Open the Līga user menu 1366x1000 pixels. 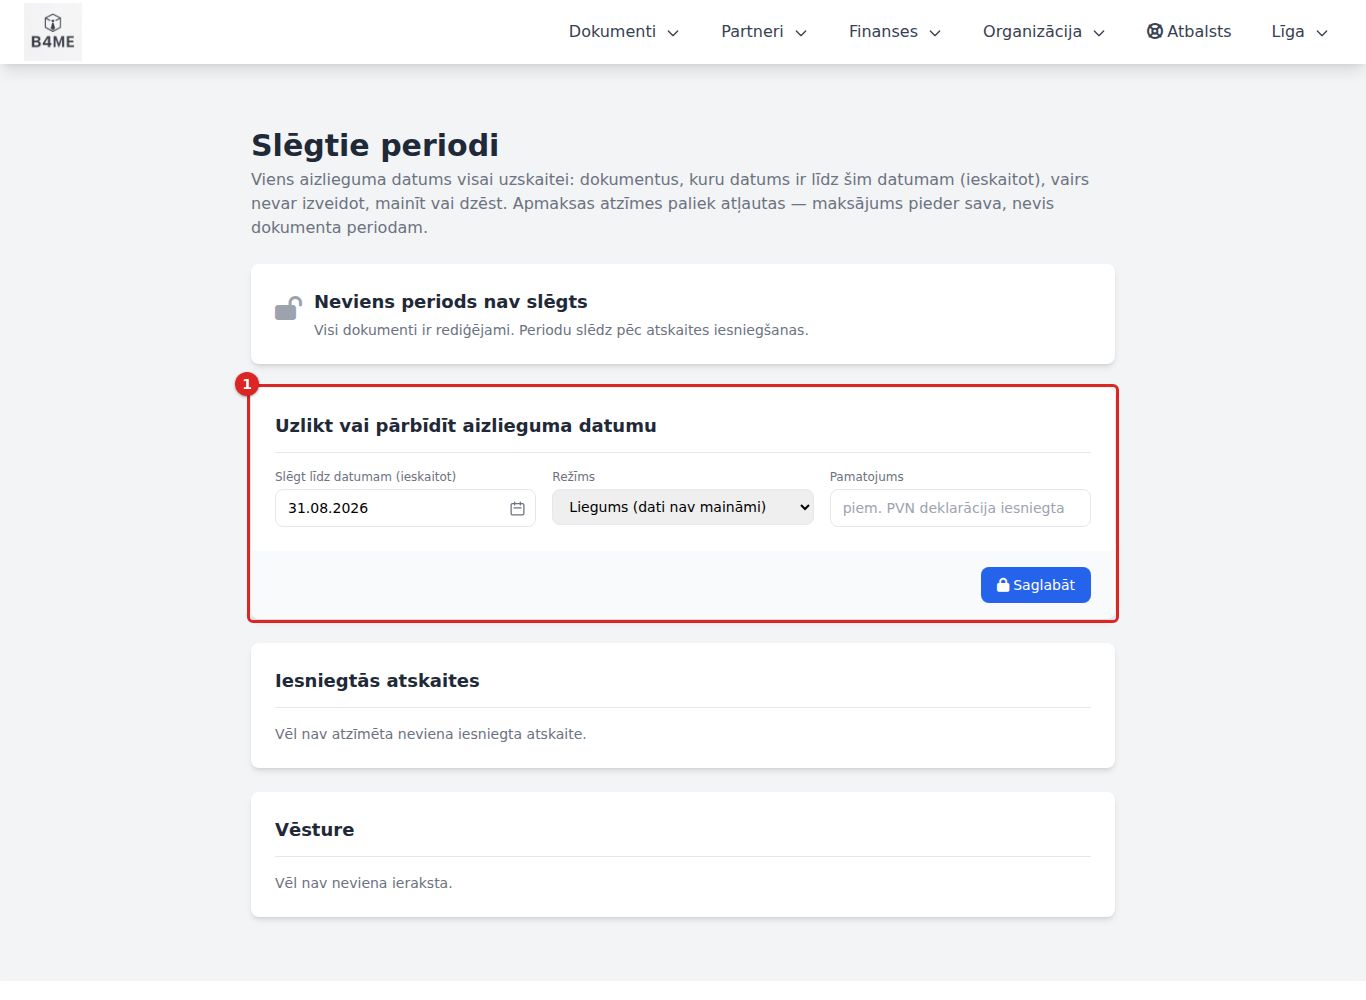1299,32
